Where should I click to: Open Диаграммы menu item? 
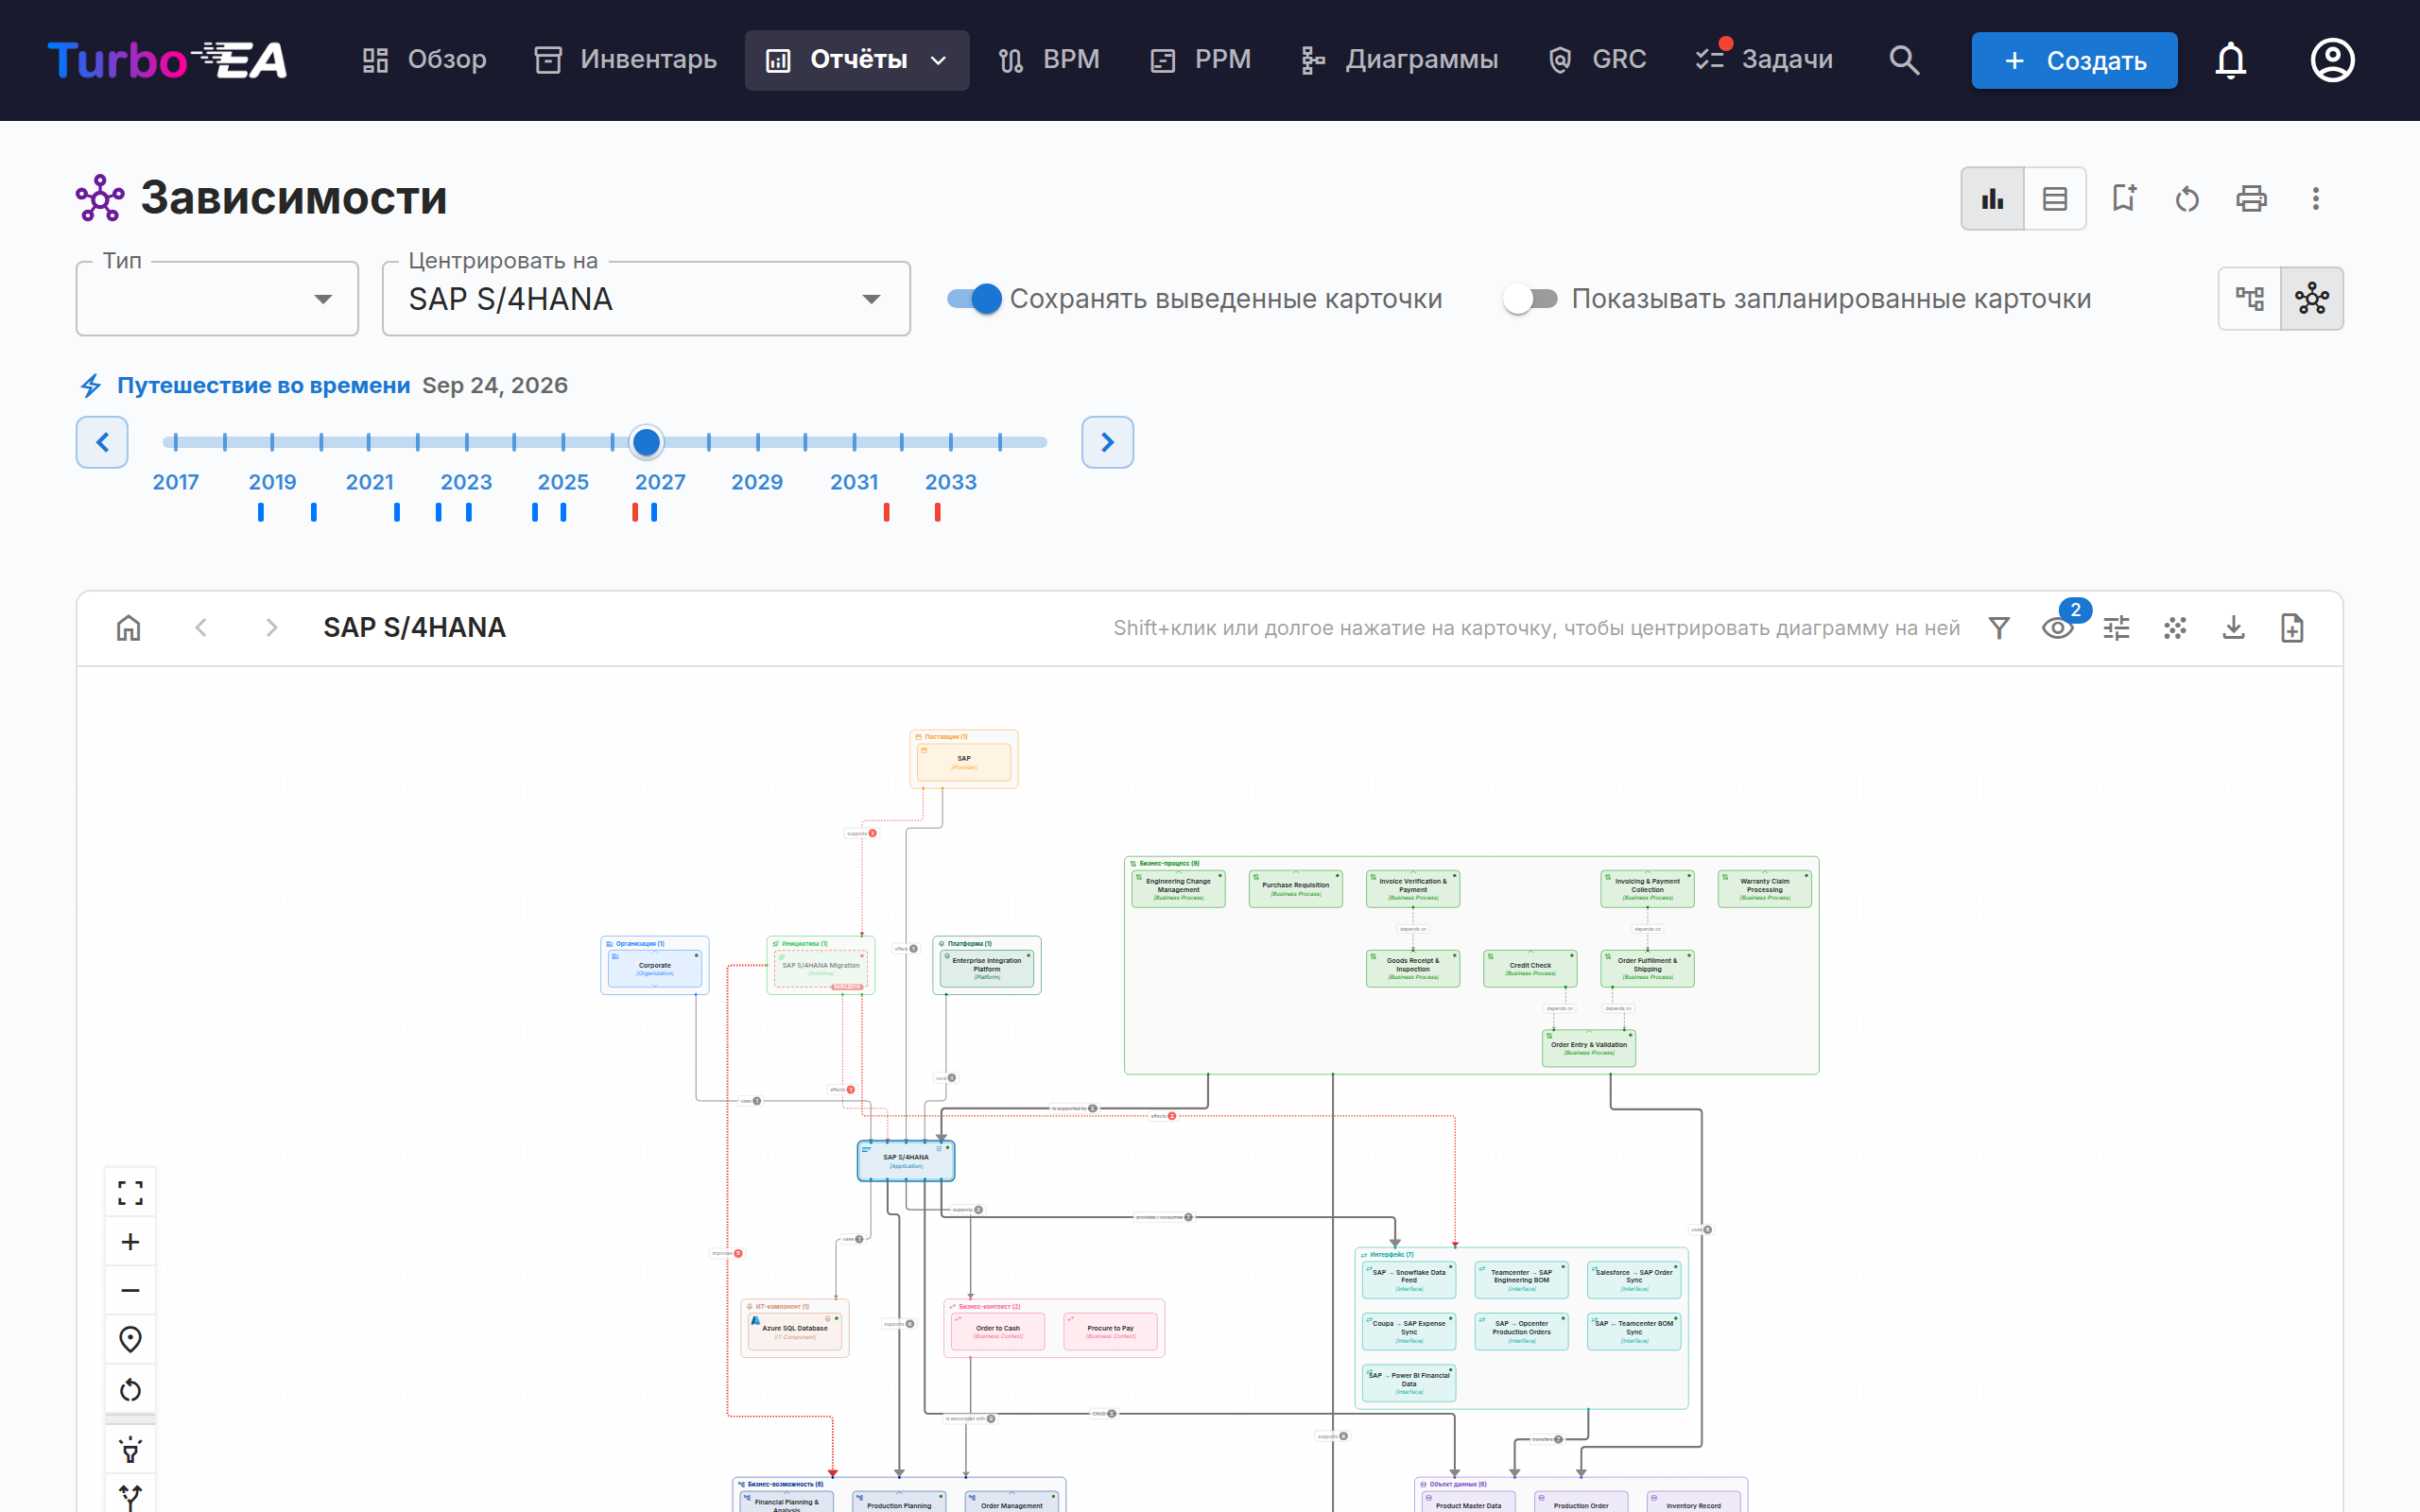[1399, 60]
